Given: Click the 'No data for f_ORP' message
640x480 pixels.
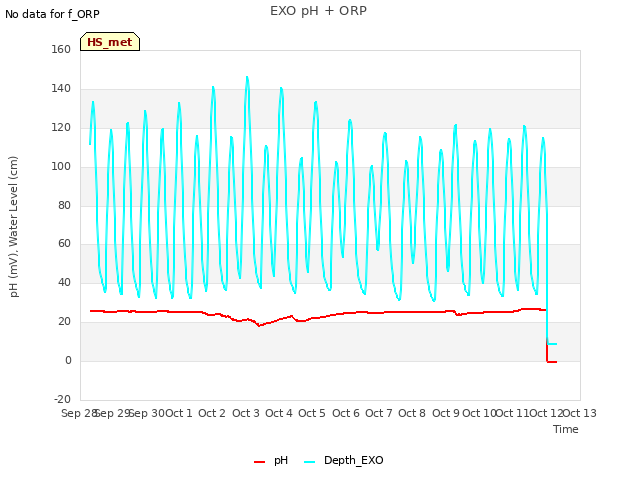Looking at the screenshot, I should [x=52, y=14].
